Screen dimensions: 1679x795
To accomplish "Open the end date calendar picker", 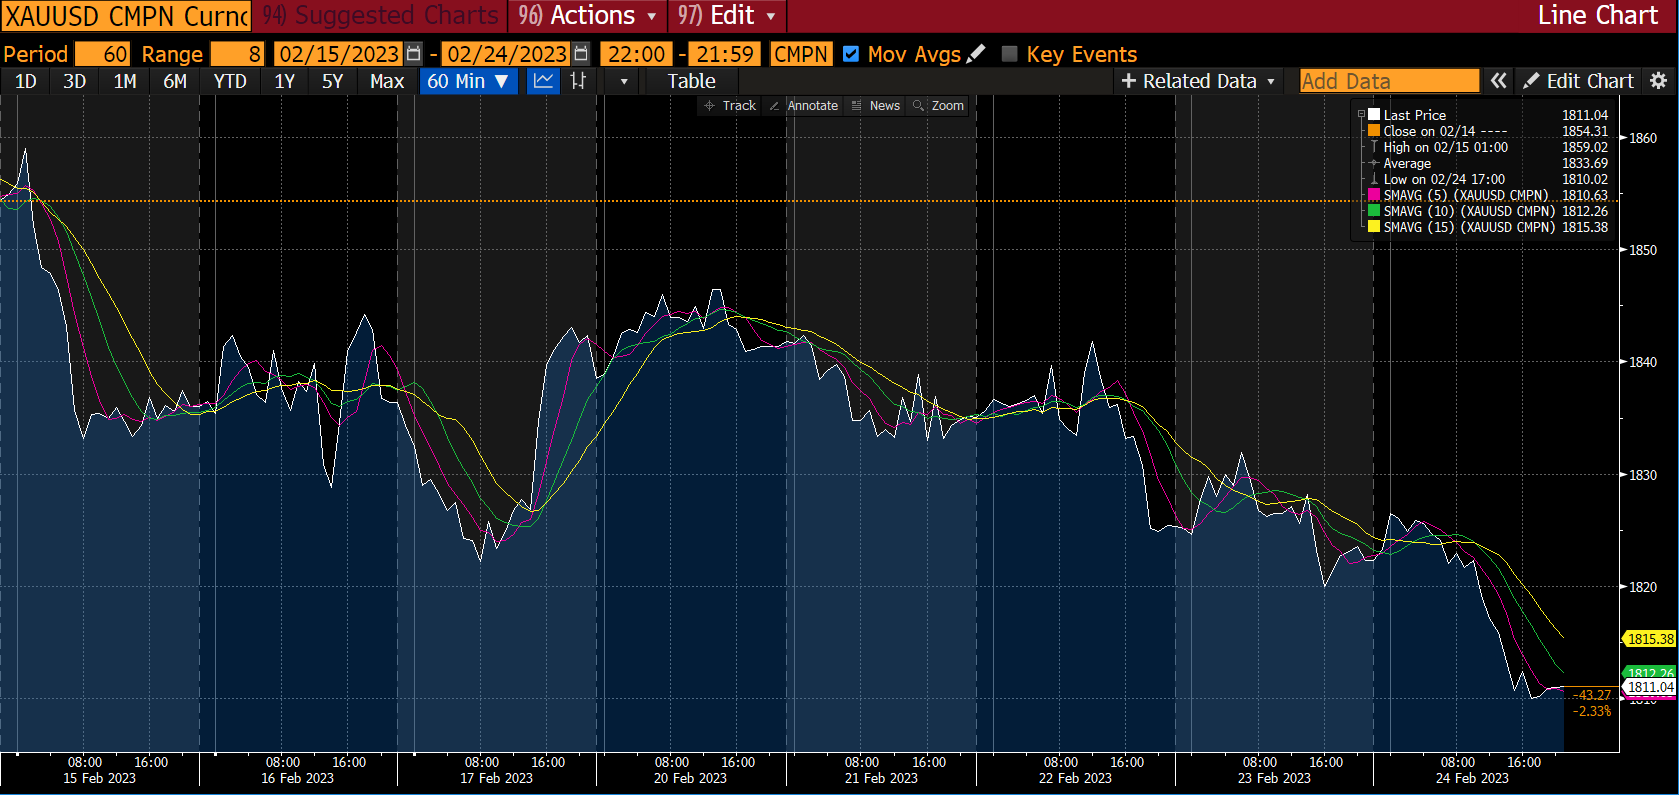I will pos(581,54).
